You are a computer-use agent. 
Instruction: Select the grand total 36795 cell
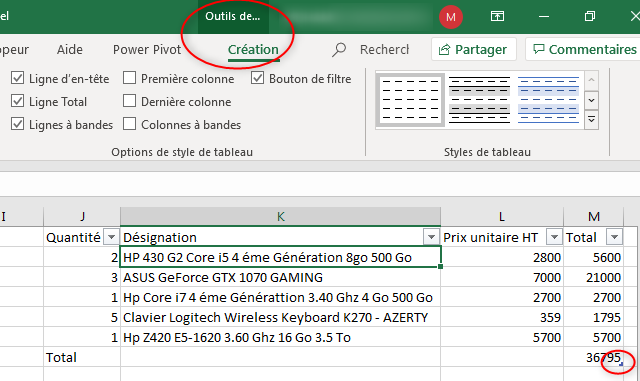(593, 357)
